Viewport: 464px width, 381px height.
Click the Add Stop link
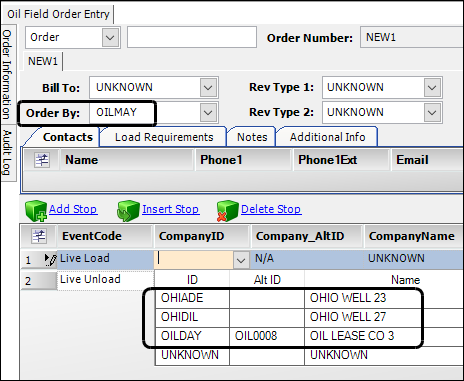[73, 209]
